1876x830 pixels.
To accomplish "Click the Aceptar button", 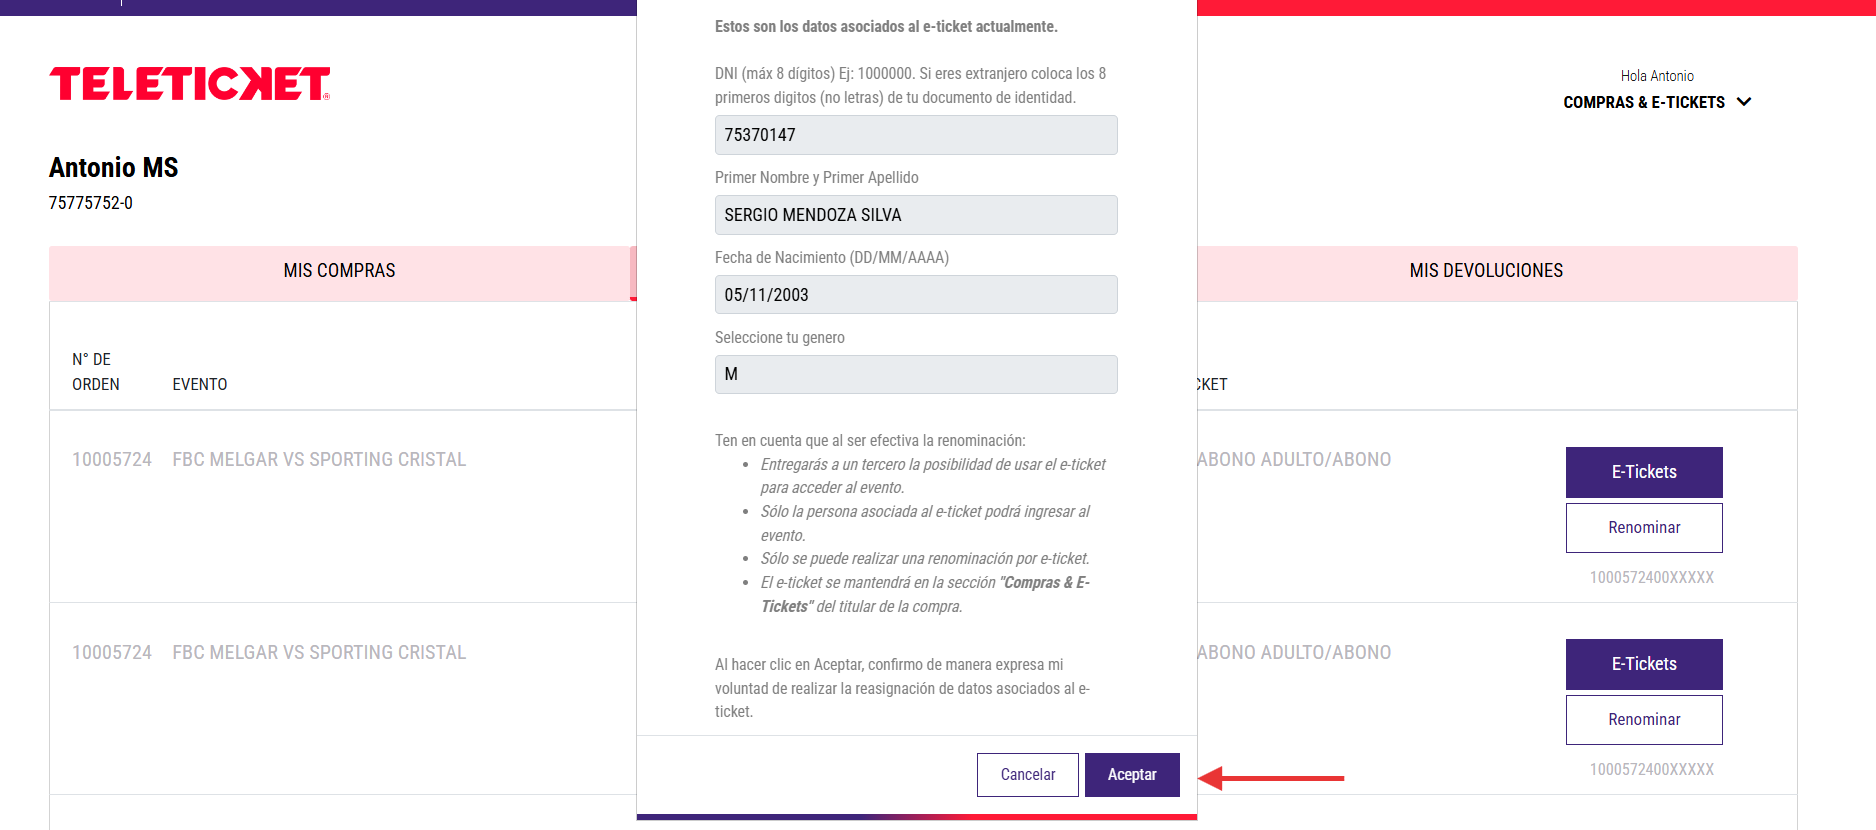I will pos(1132,775).
